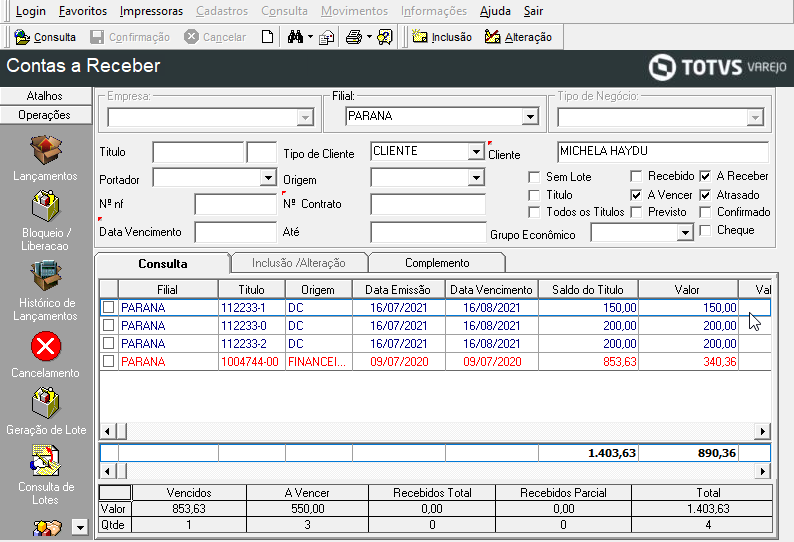
Task: Click the blank new document icon
Action: click(267, 37)
